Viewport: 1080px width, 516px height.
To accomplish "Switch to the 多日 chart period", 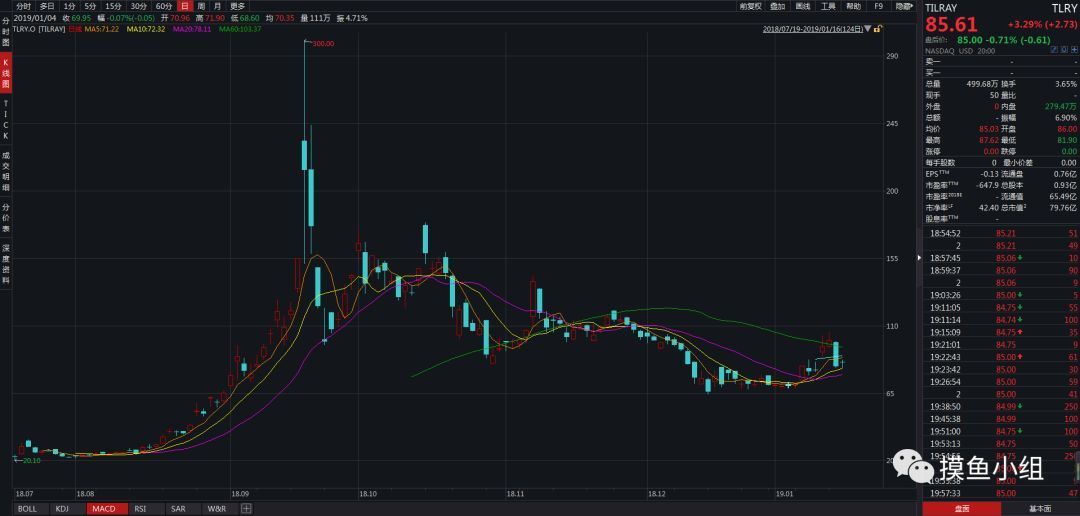I will pos(47,6).
